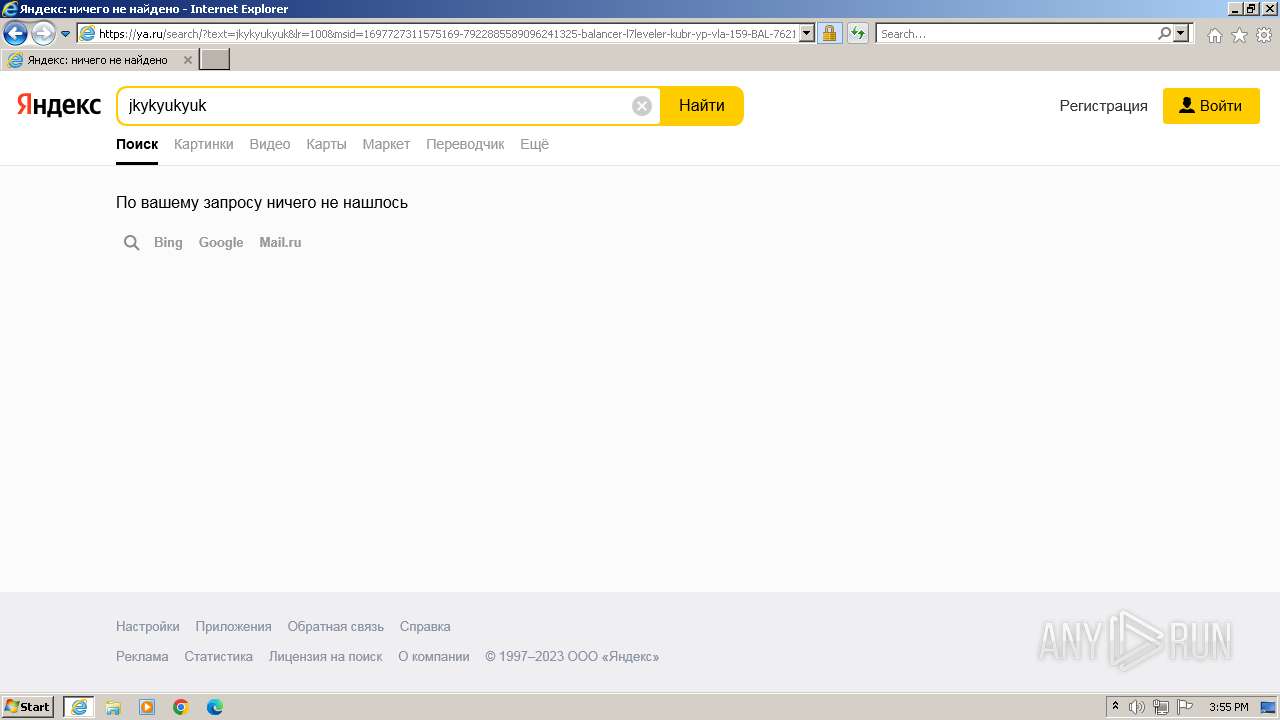This screenshot has width=1280, height=720.
Task: Open the Переводчик tab
Action: [x=465, y=144]
